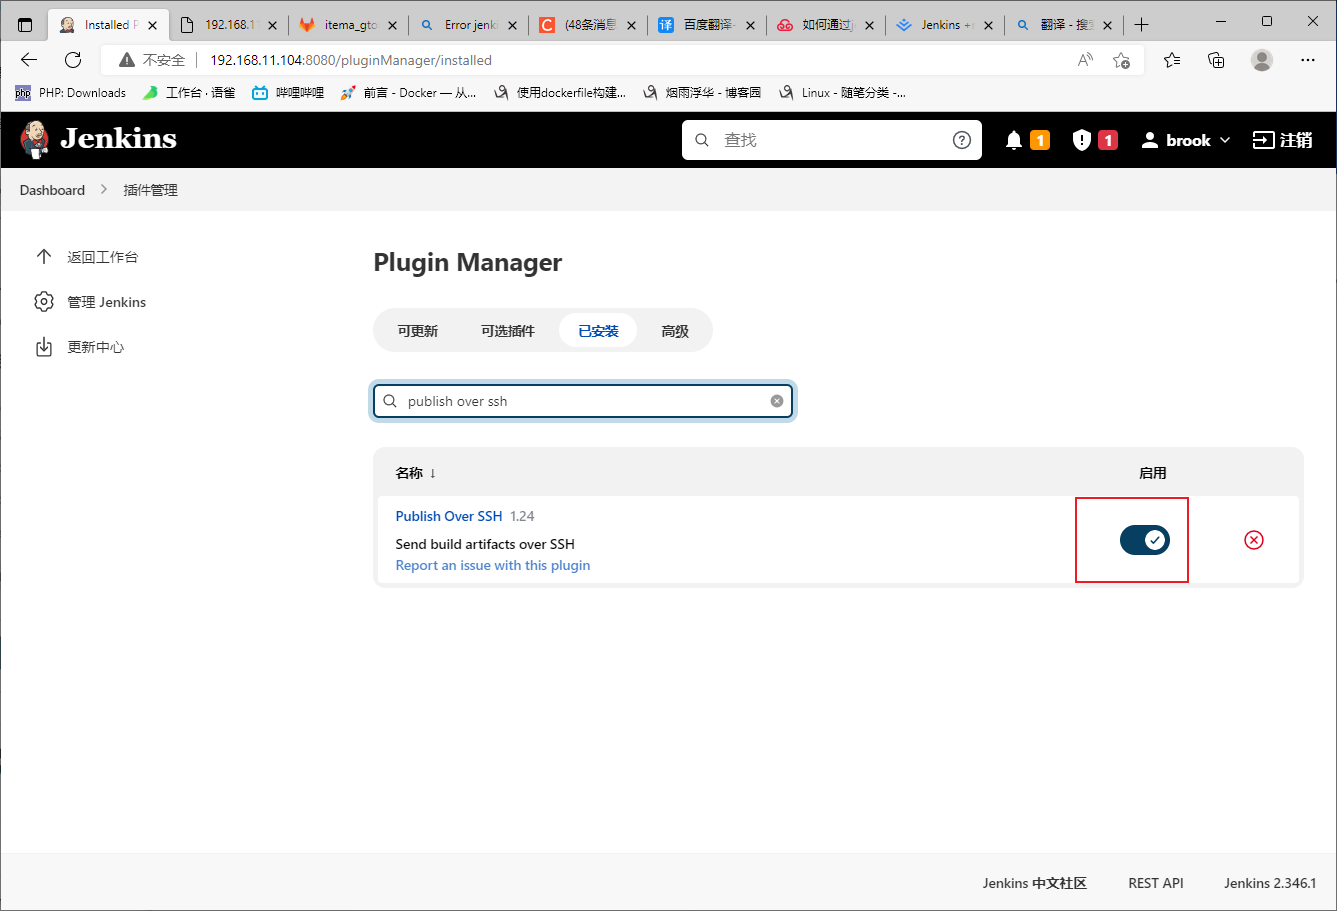Viewport: 1337px width, 911px height.
Task: Select the 已安装 tab
Action: (598, 331)
